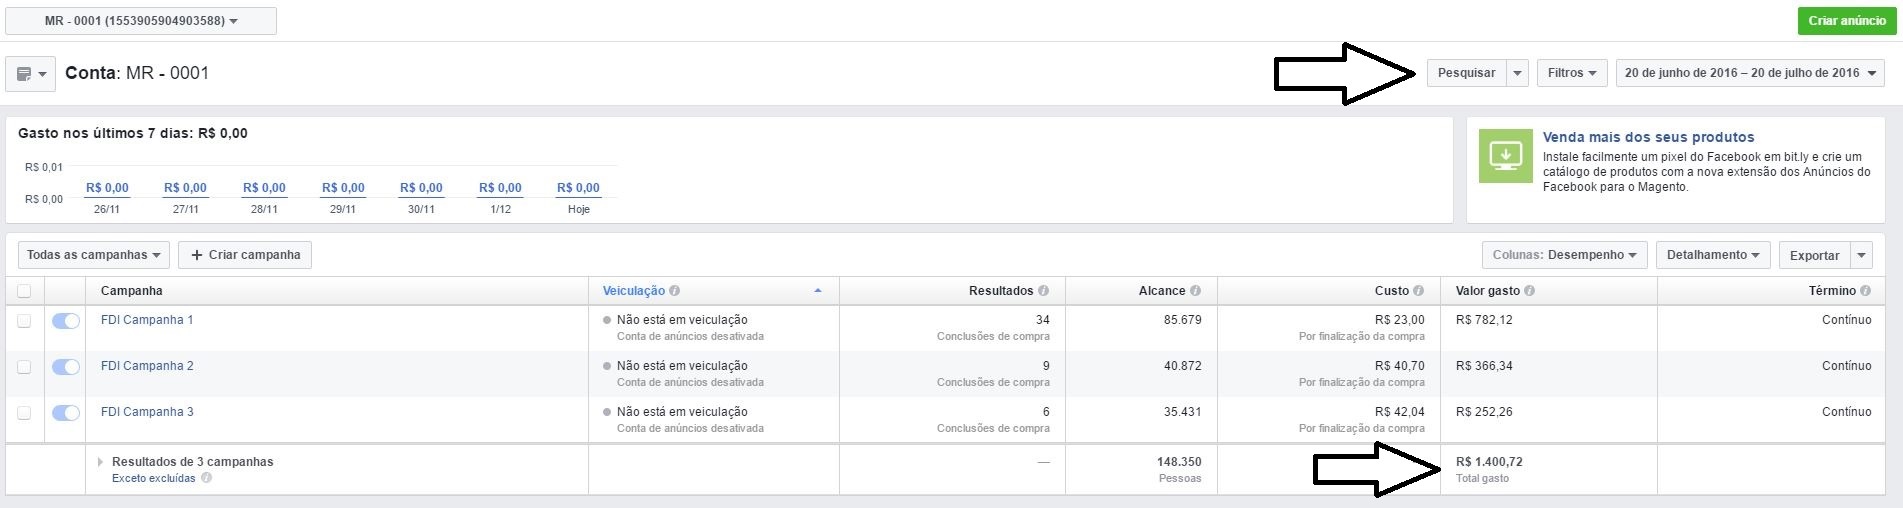Open FDI Campanha 2 link
This screenshot has width=1903, height=508.
[147, 366]
